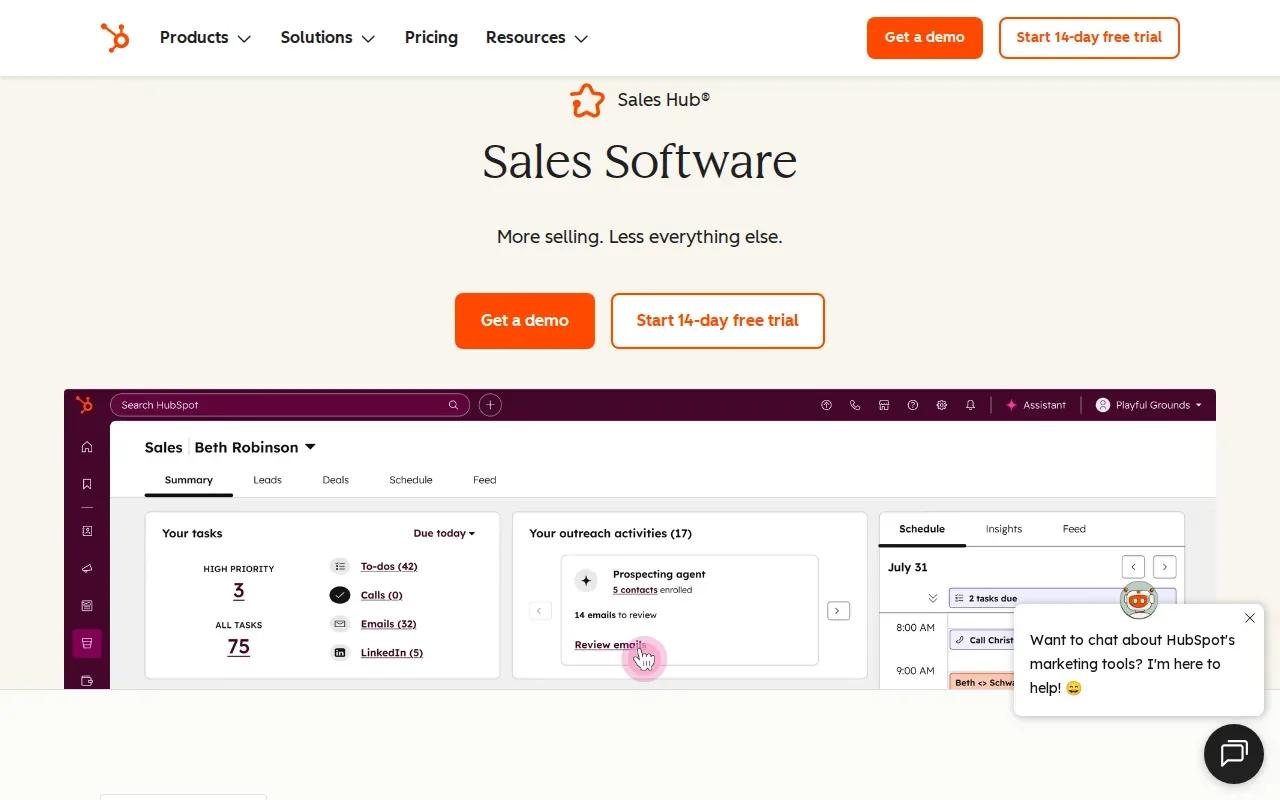Click the Sales Hub star icon

click(x=587, y=100)
